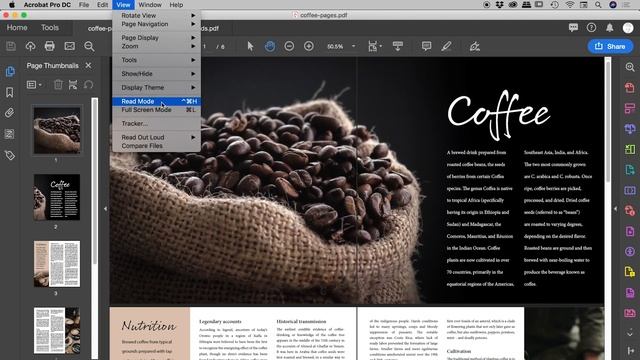Delete selected page with trash icon
Screen dimensions: 640x360
click(58, 84)
